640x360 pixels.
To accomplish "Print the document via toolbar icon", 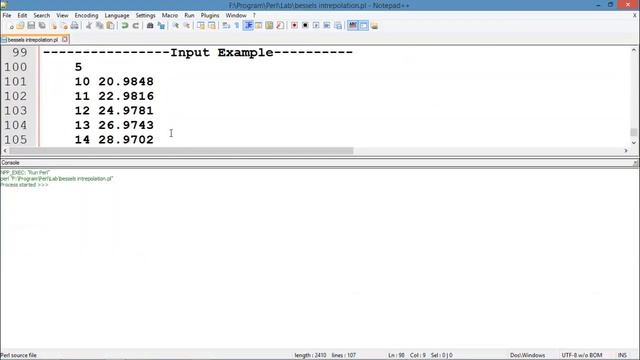I will pyautogui.click(x=74, y=26).
